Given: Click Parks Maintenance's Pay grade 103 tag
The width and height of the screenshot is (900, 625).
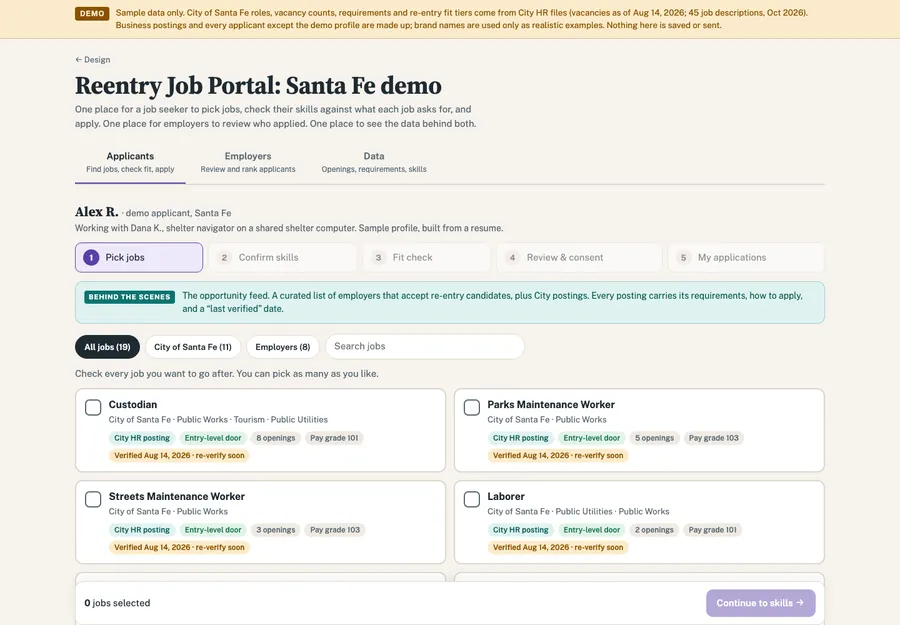Looking at the screenshot, I should (713, 438).
